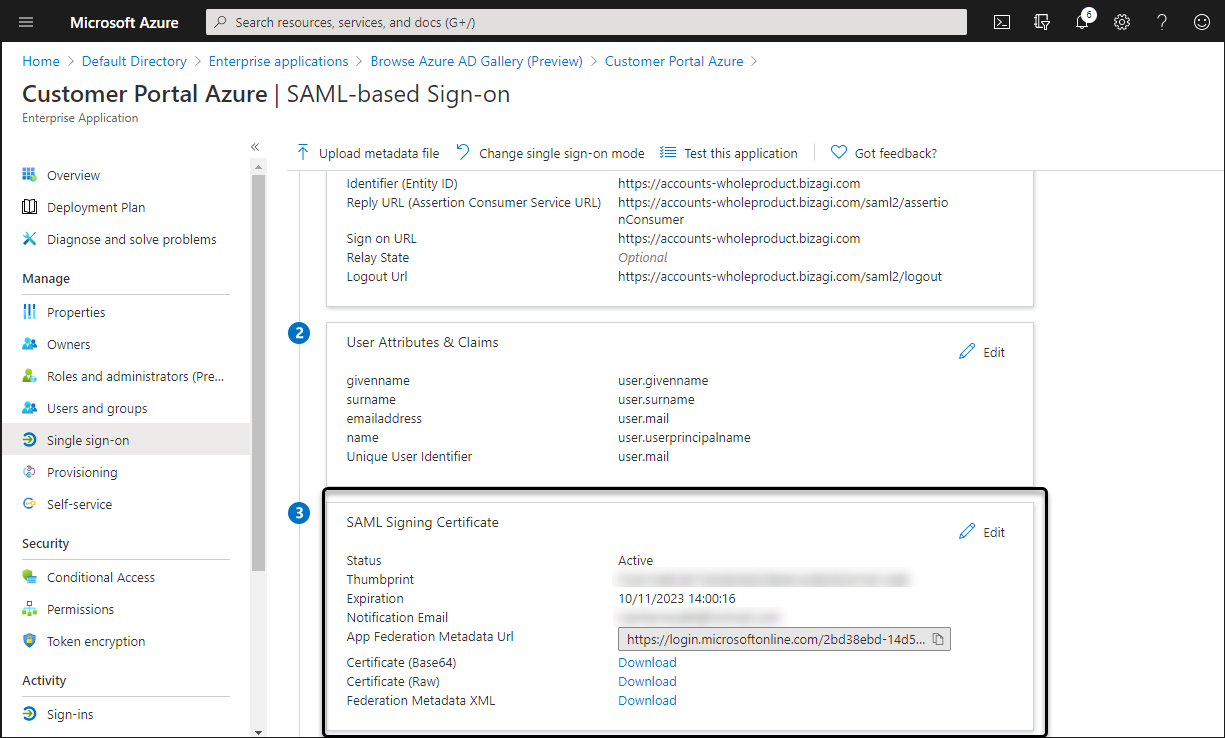1225x738 pixels.
Task: Click pencil icon in SAML Signing Certificate
Action: coord(966,532)
